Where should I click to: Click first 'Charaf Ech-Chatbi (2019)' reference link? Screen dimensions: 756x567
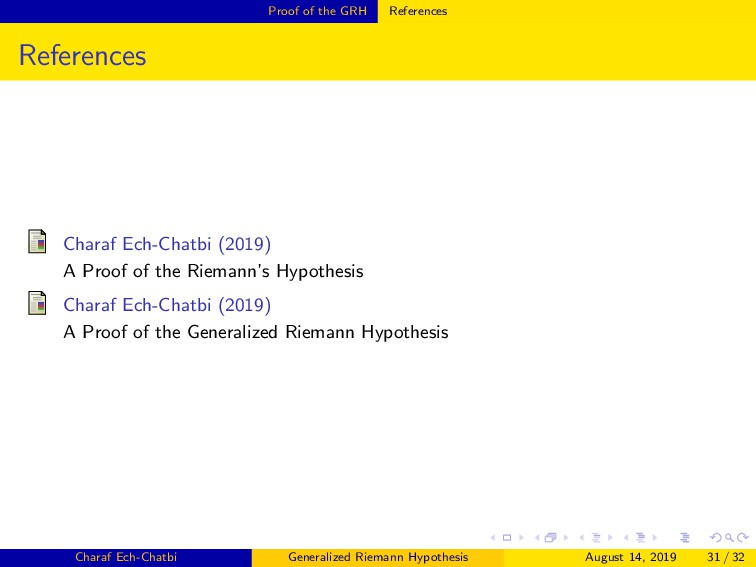[167, 244]
